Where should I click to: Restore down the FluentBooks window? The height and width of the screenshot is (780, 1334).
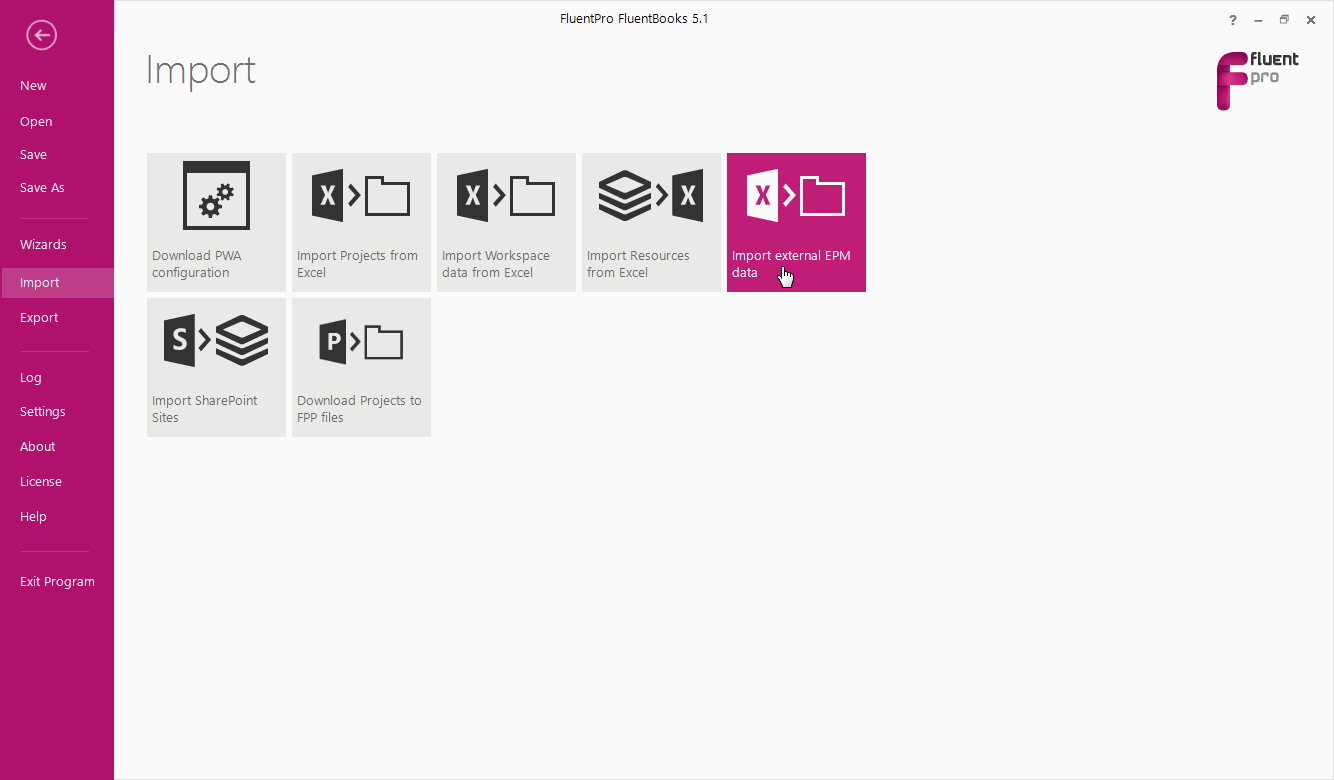[1285, 20]
